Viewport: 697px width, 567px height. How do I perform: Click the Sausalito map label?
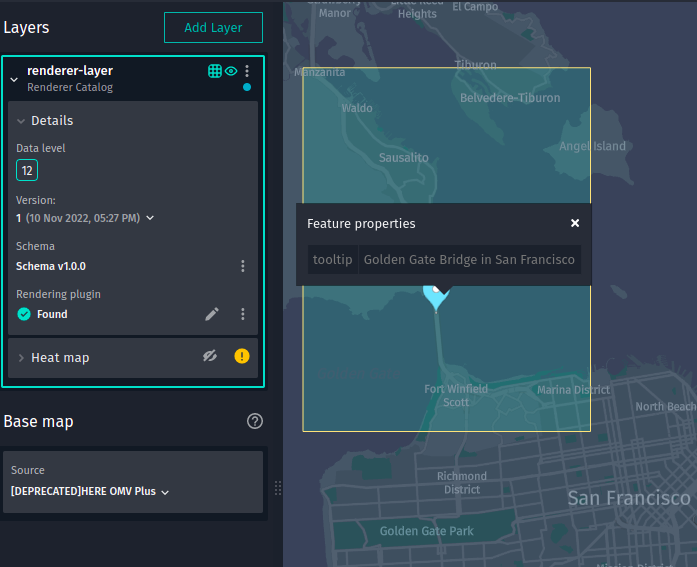click(x=404, y=158)
